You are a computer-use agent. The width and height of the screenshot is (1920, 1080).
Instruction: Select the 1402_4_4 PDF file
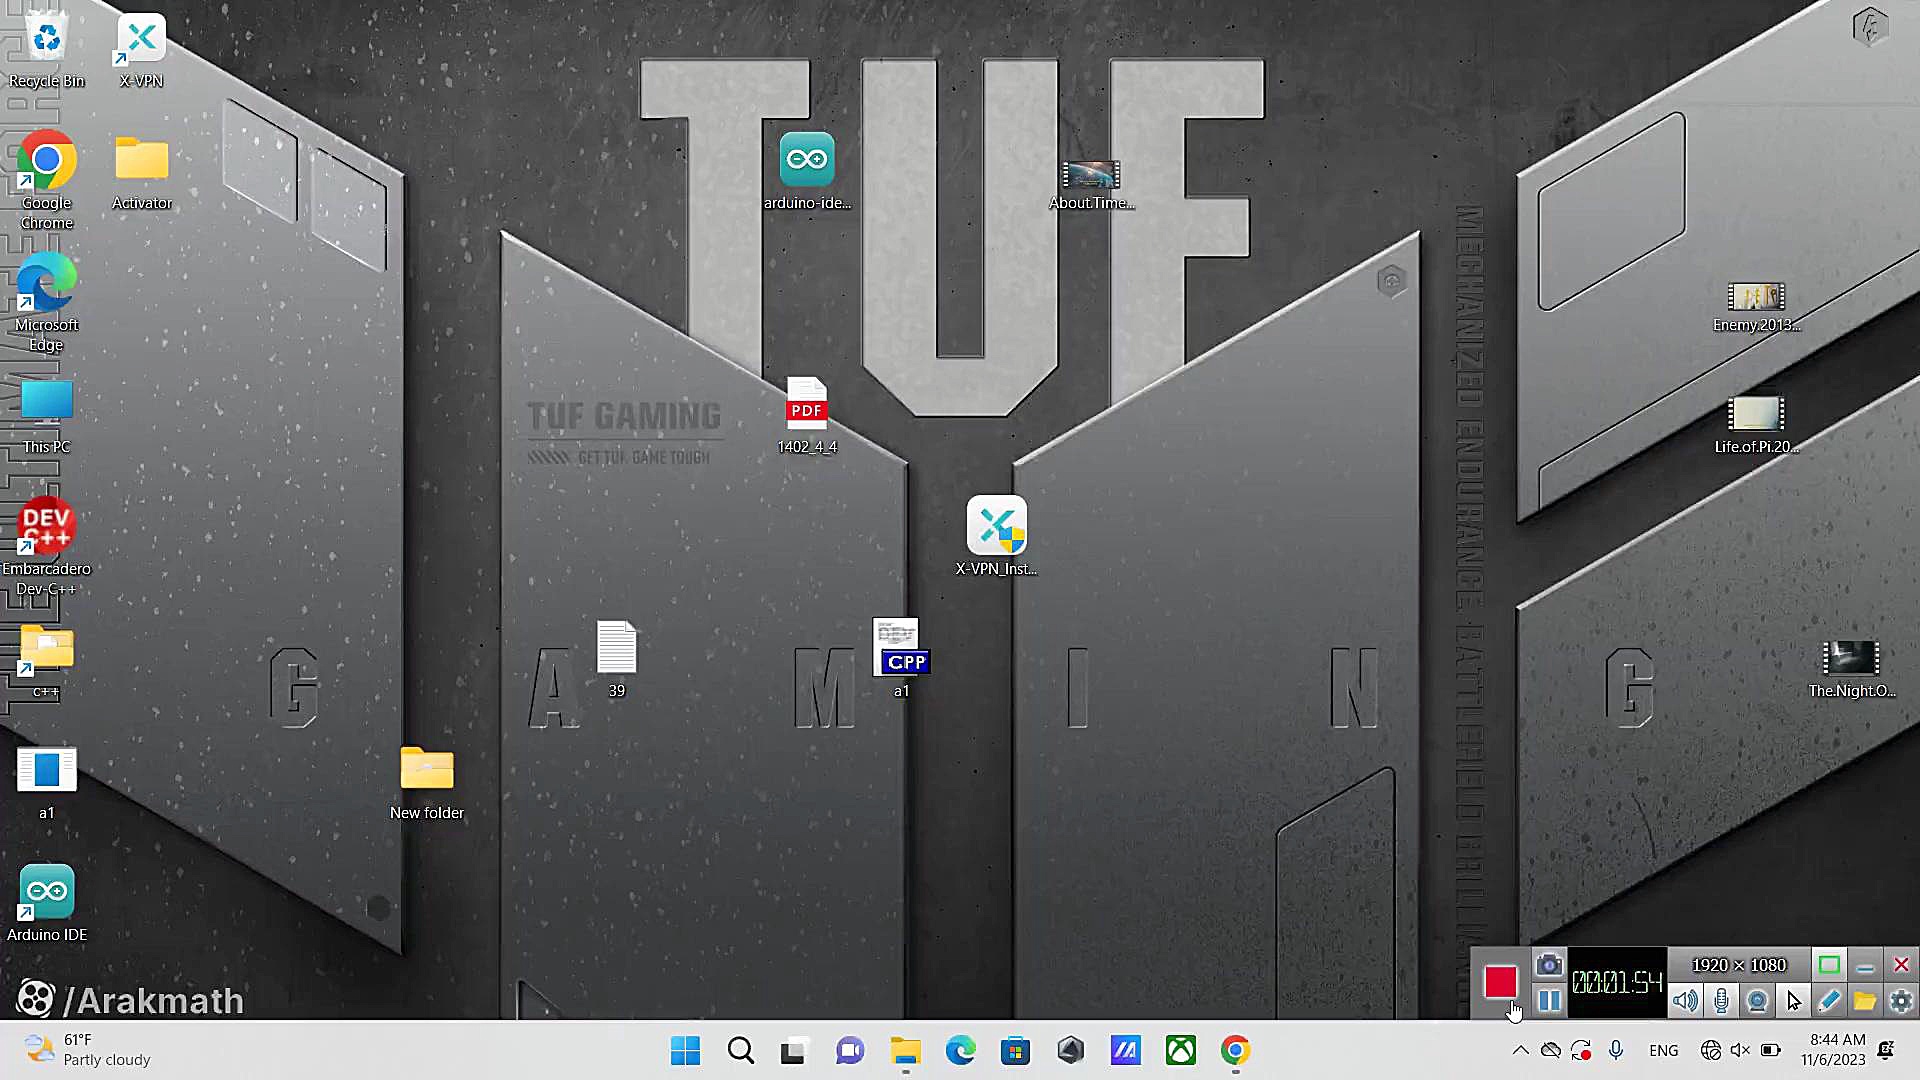pos(807,416)
